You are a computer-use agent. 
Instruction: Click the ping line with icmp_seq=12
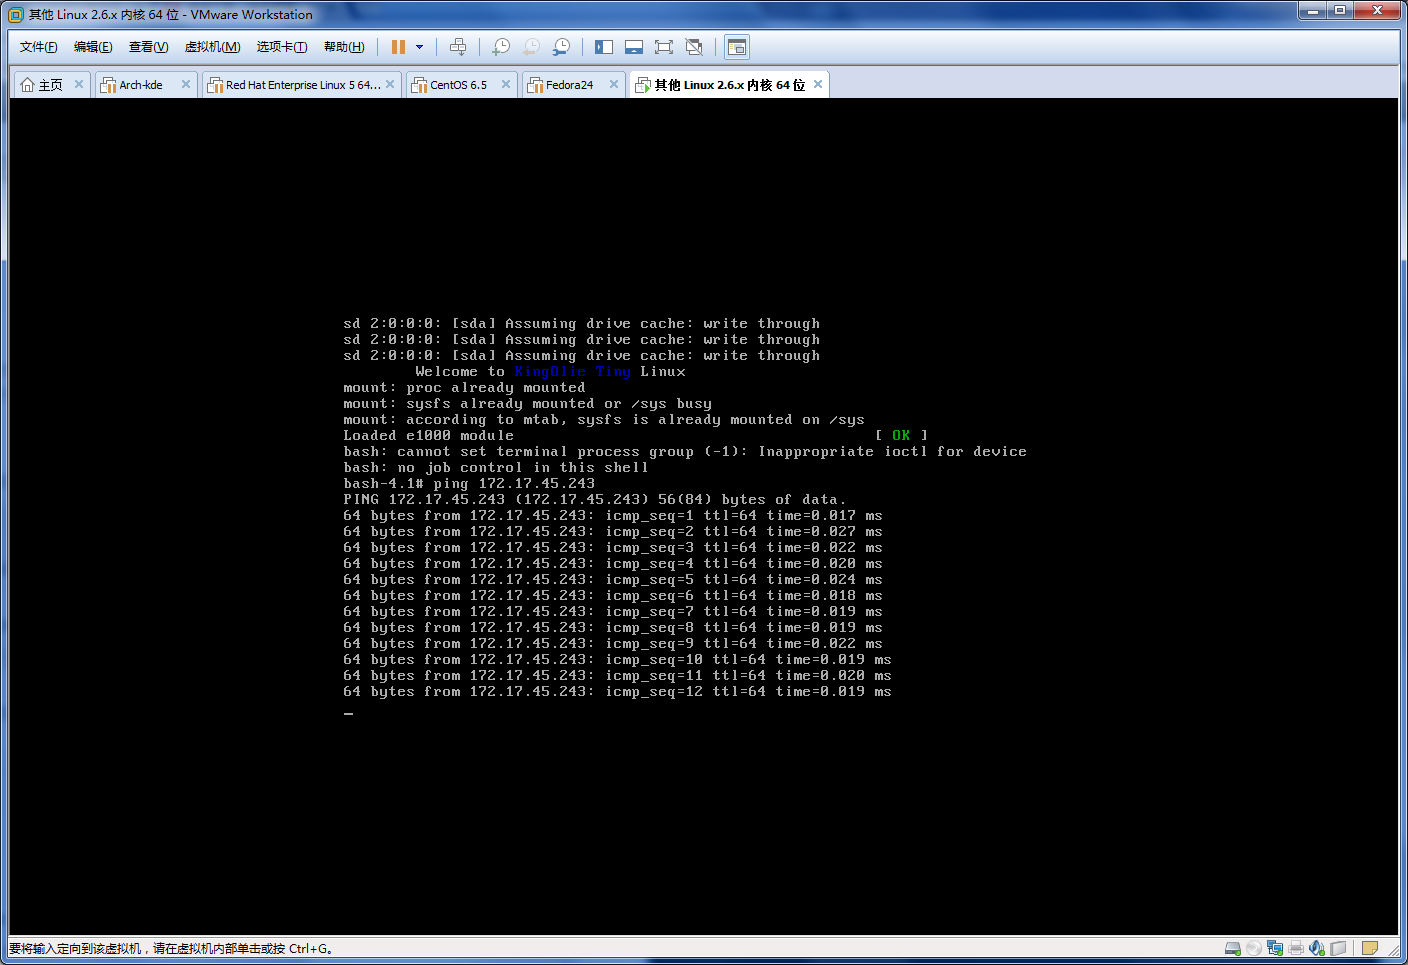click(617, 692)
